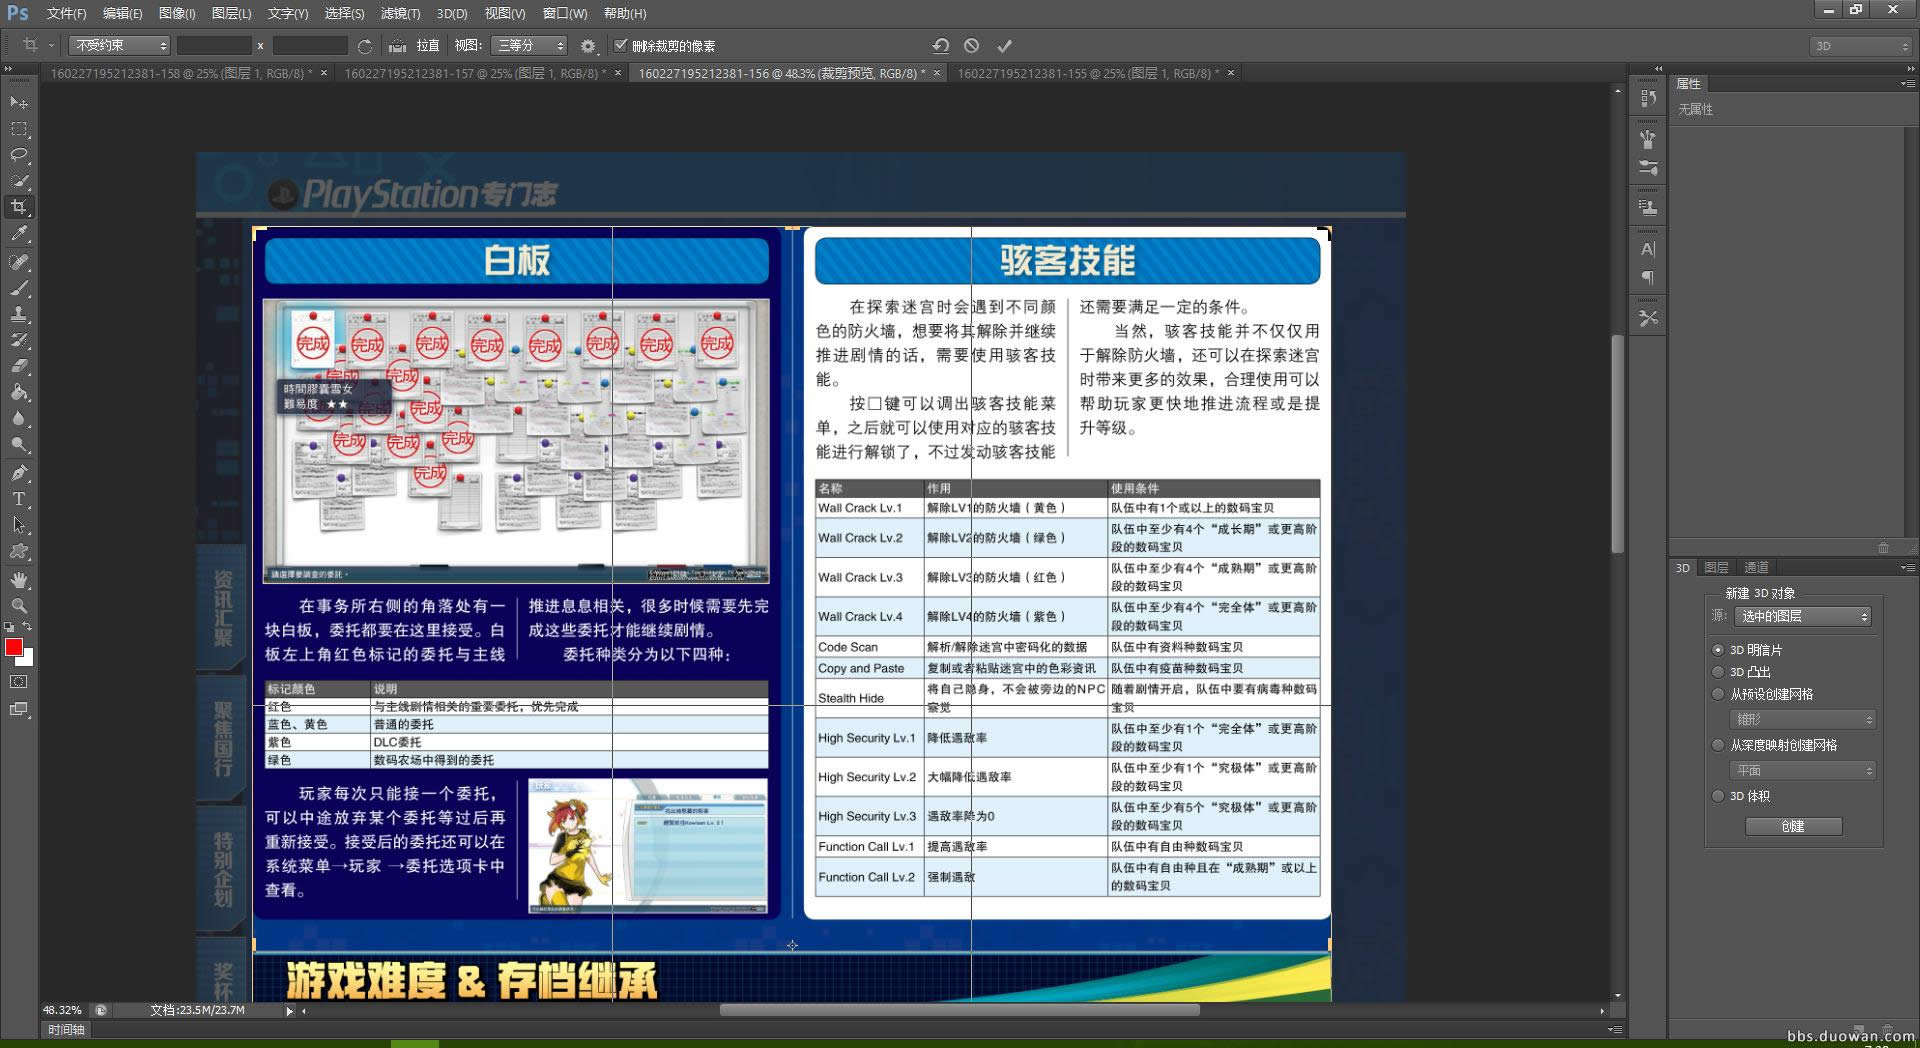Select the Zoom tool

[19, 606]
